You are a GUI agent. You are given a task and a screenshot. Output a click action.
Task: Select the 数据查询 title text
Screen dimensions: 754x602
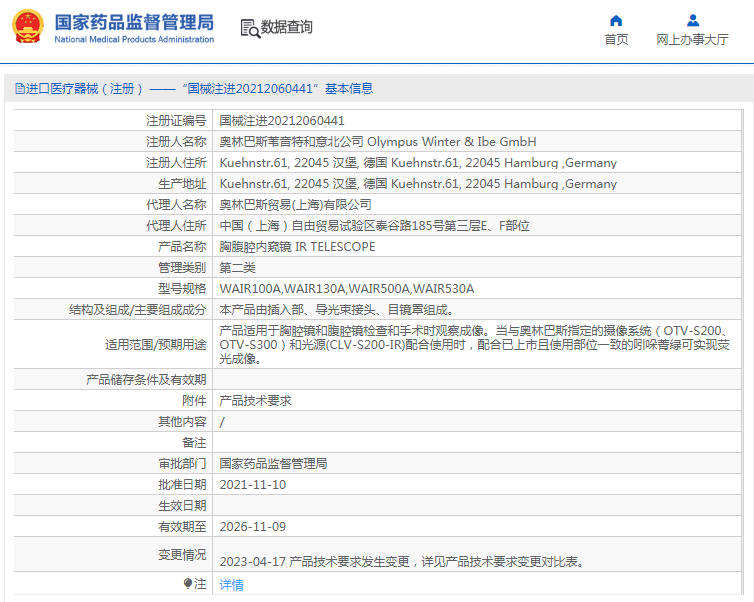[286, 28]
